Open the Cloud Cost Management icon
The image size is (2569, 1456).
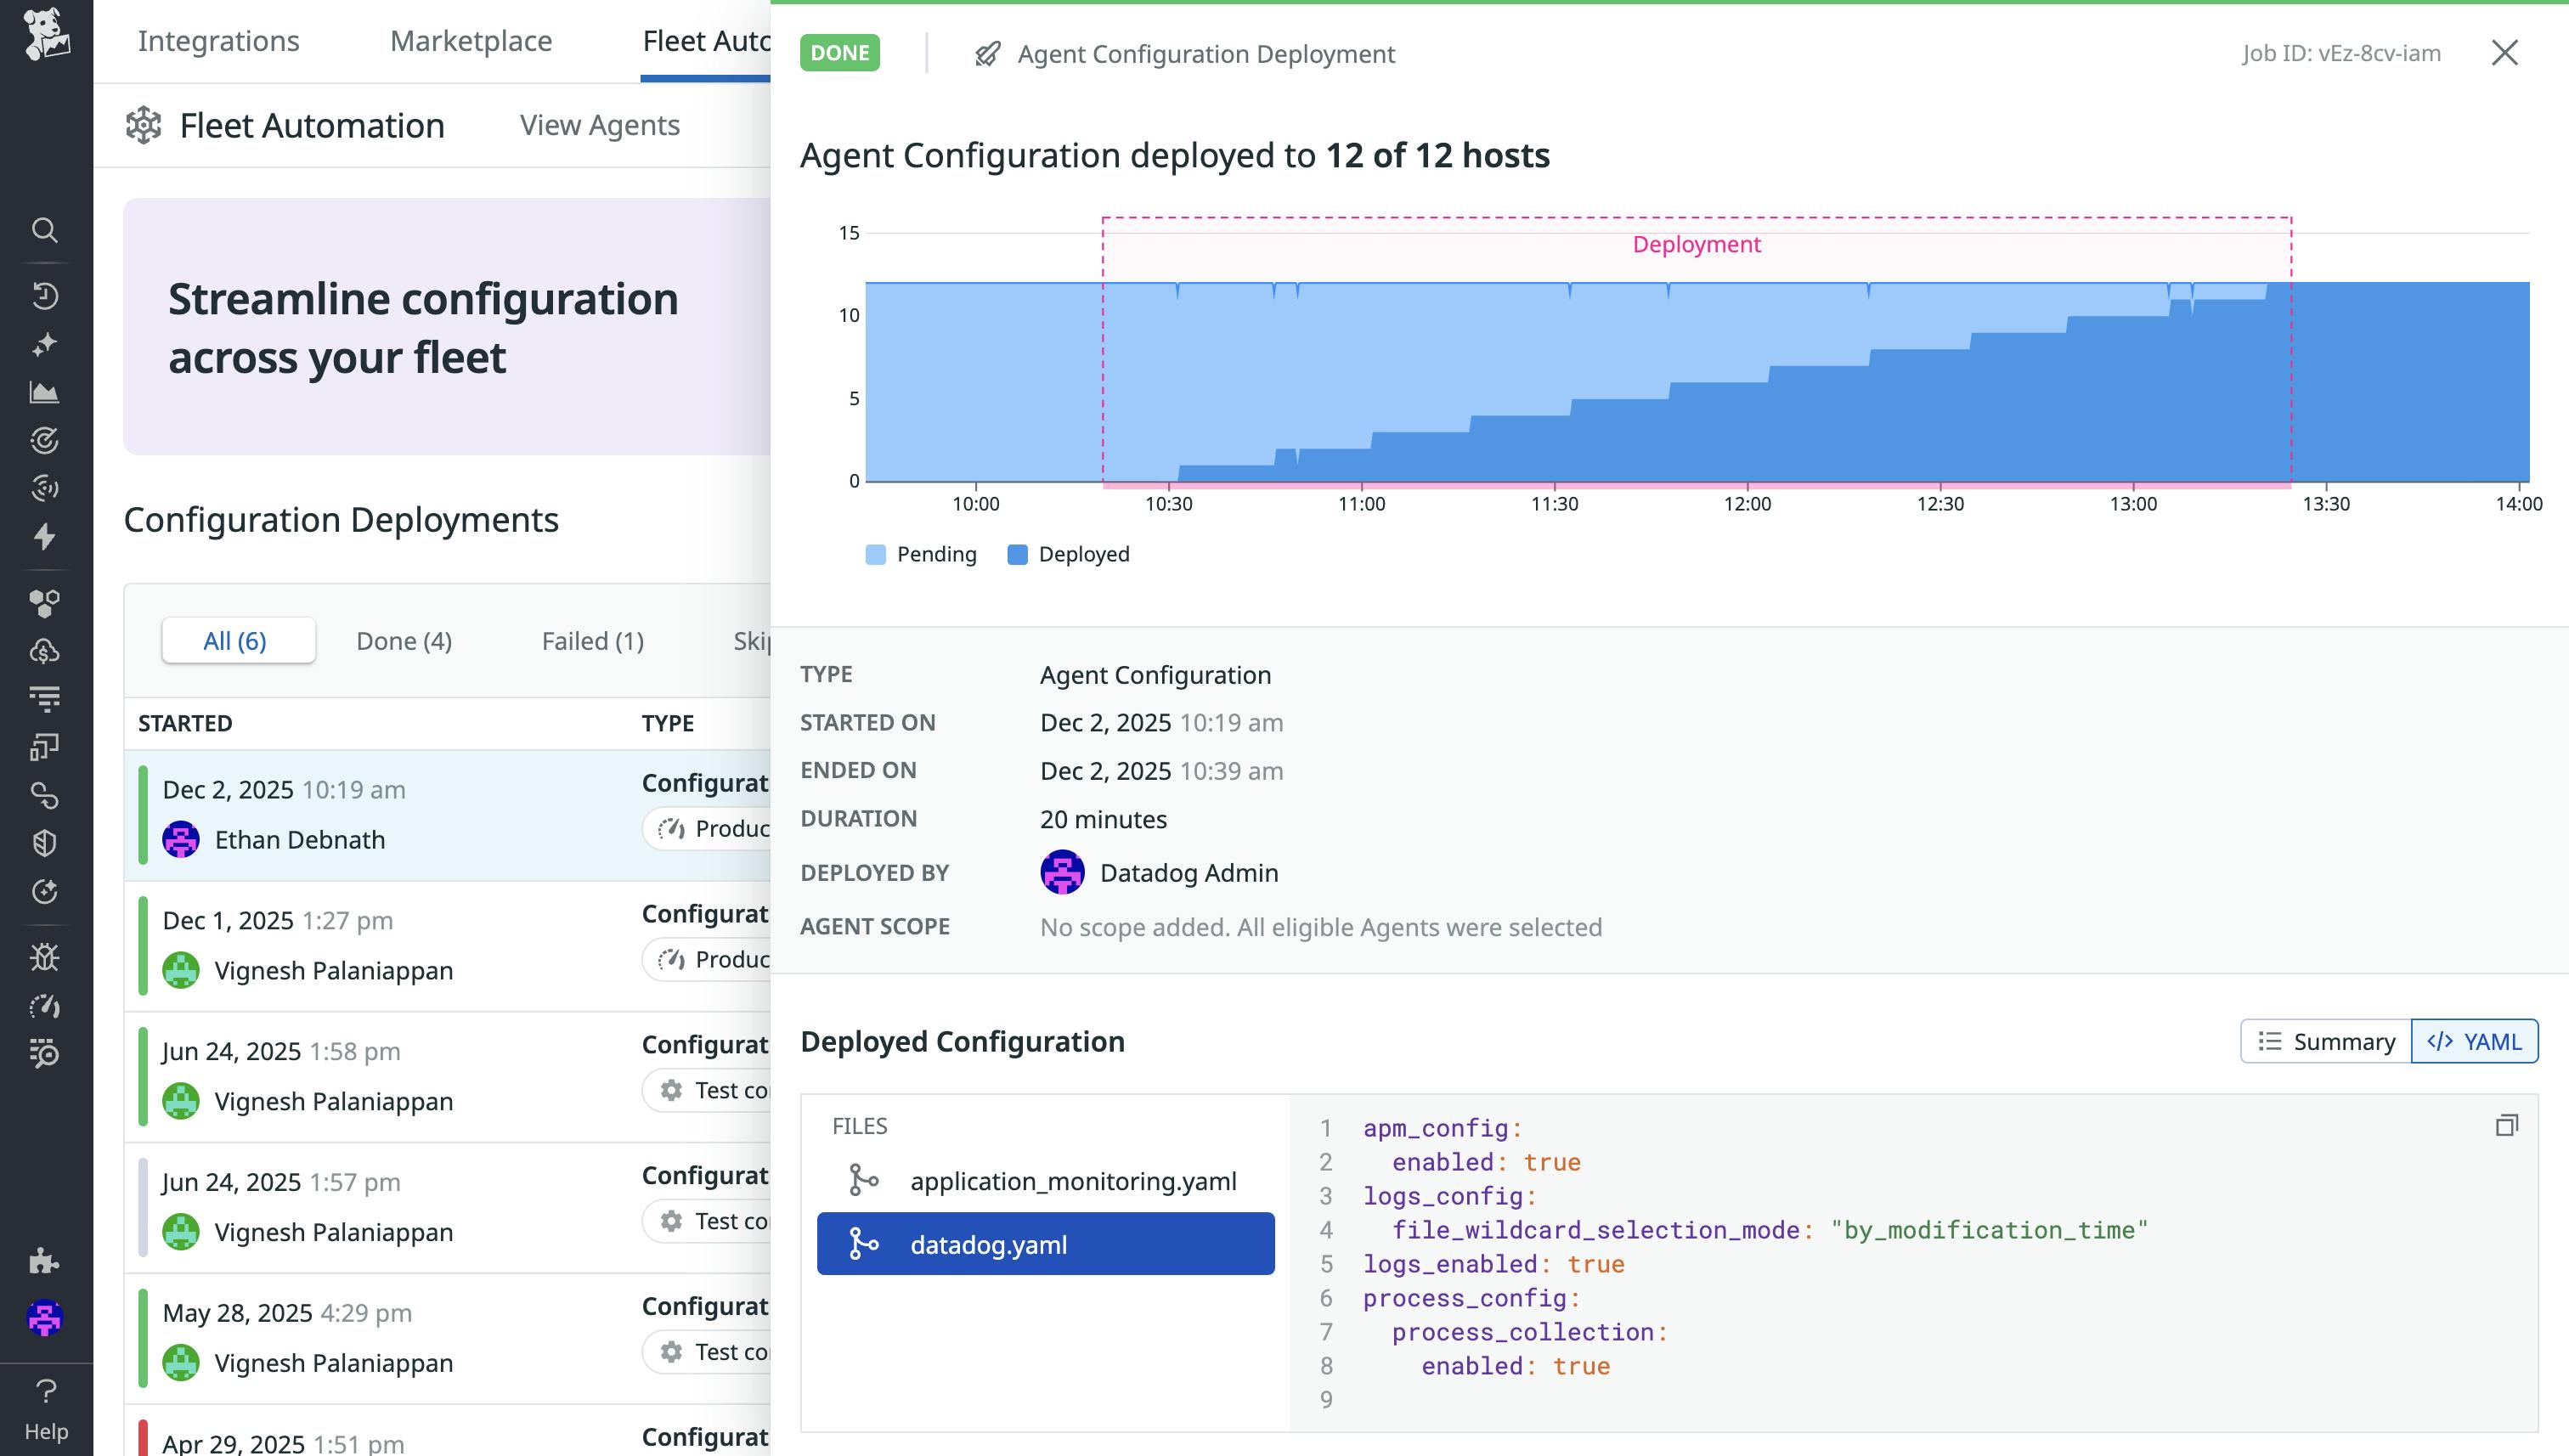pyautogui.click(x=45, y=651)
